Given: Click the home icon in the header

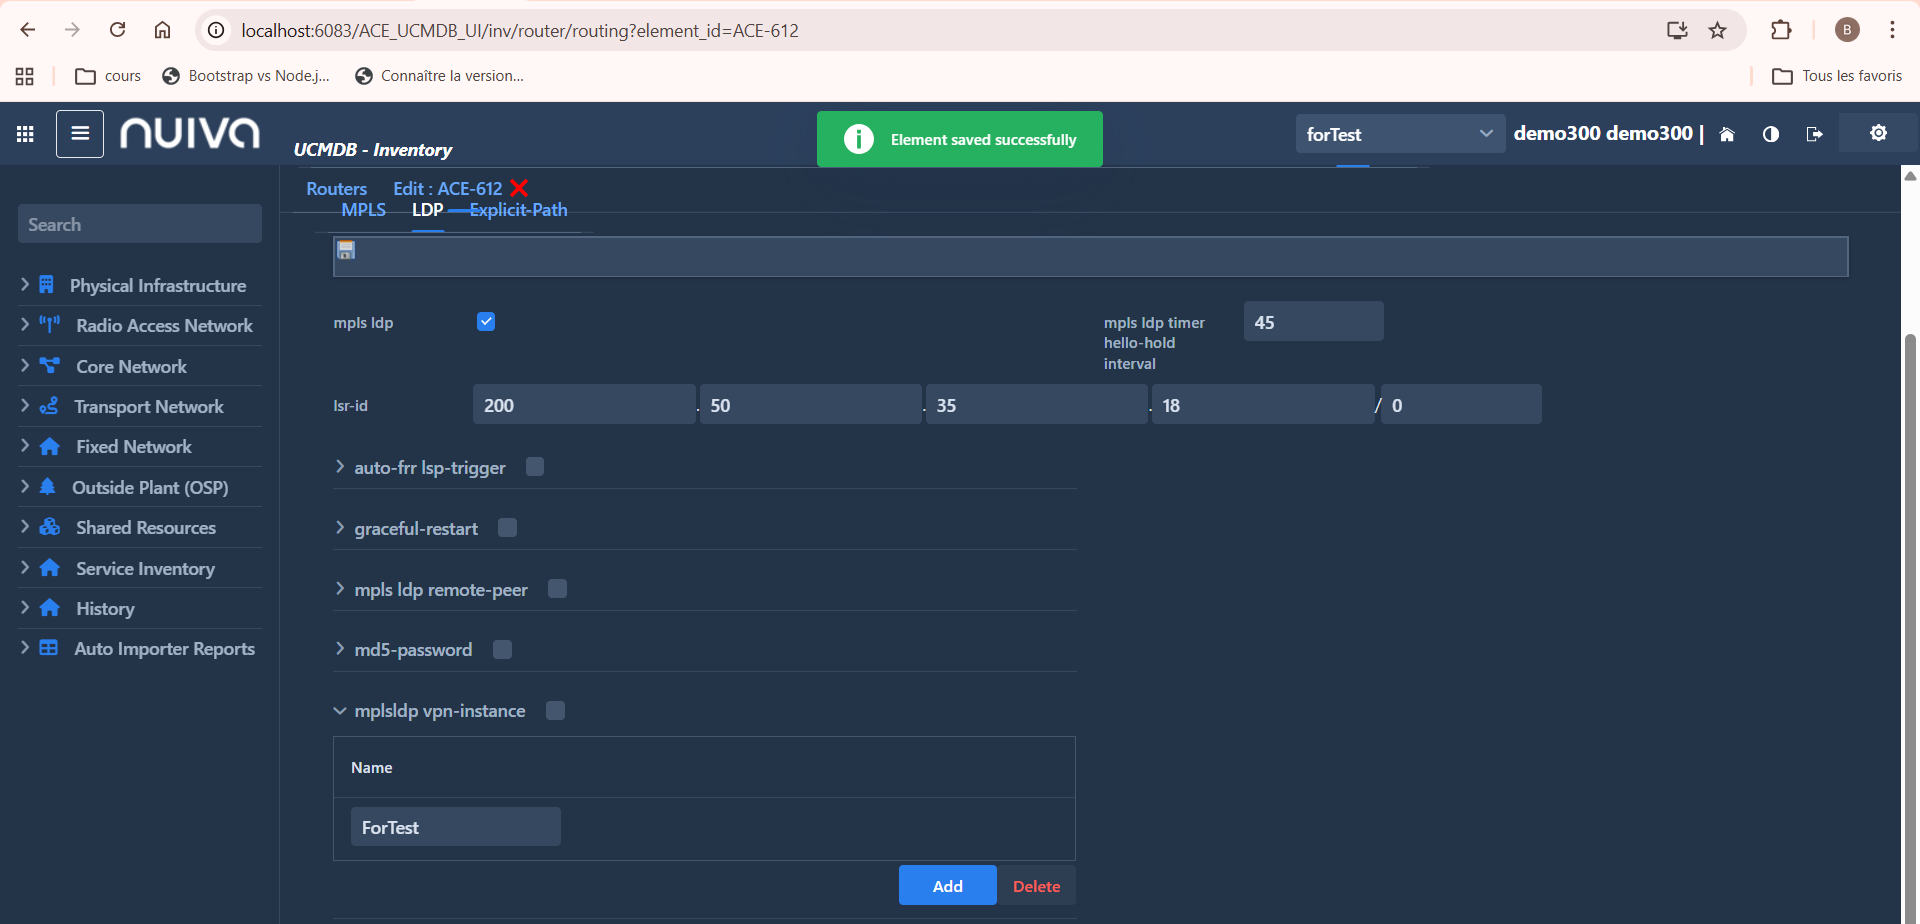Looking at the screenshot, I should [1727, 134].
